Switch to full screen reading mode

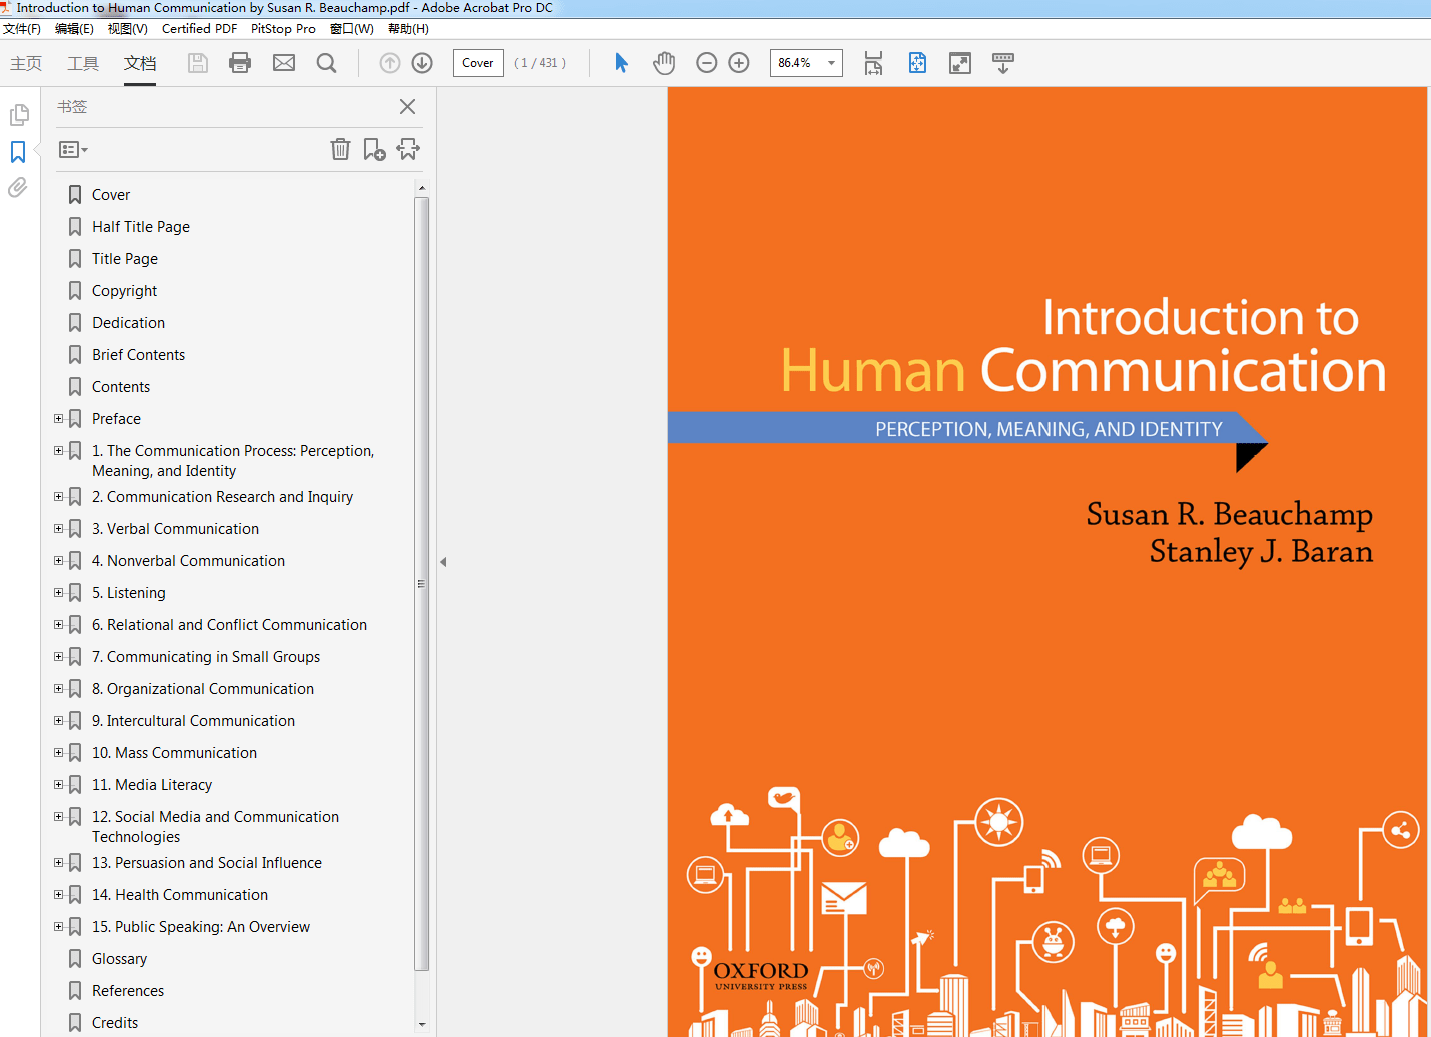coord(959,62)
